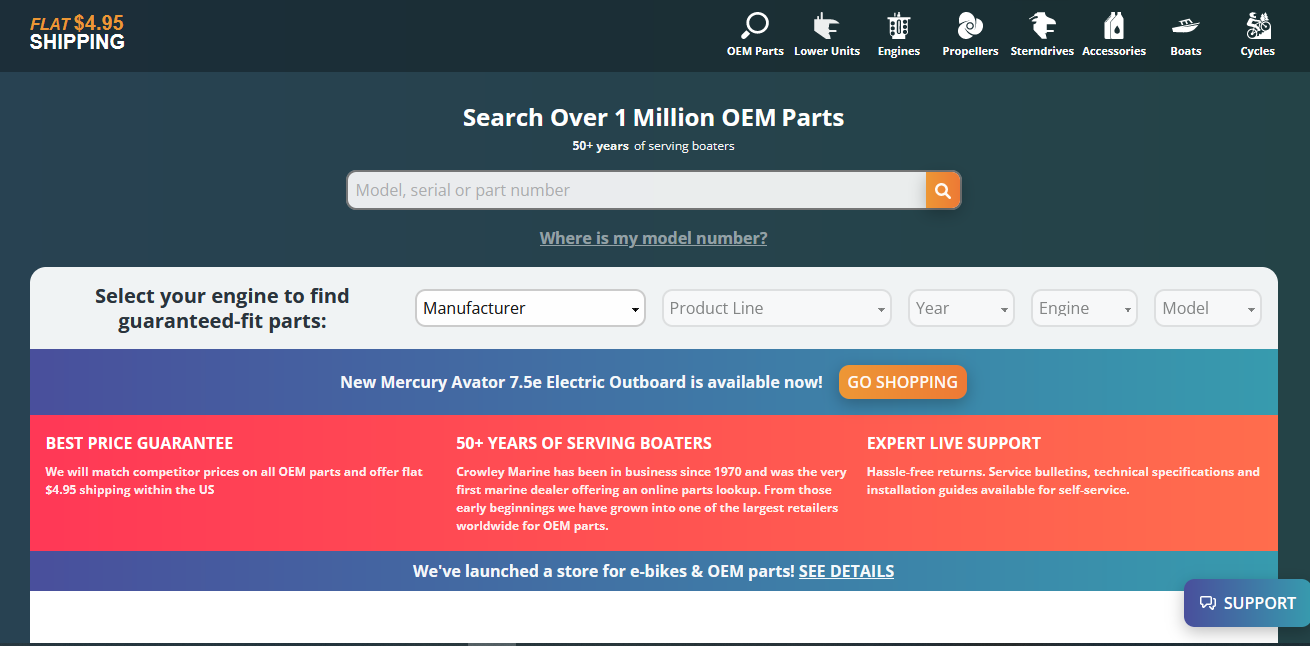This screenshot has height=646, width=1310.
Task: Select the Cycles menu label
Action: [1258, 51]
